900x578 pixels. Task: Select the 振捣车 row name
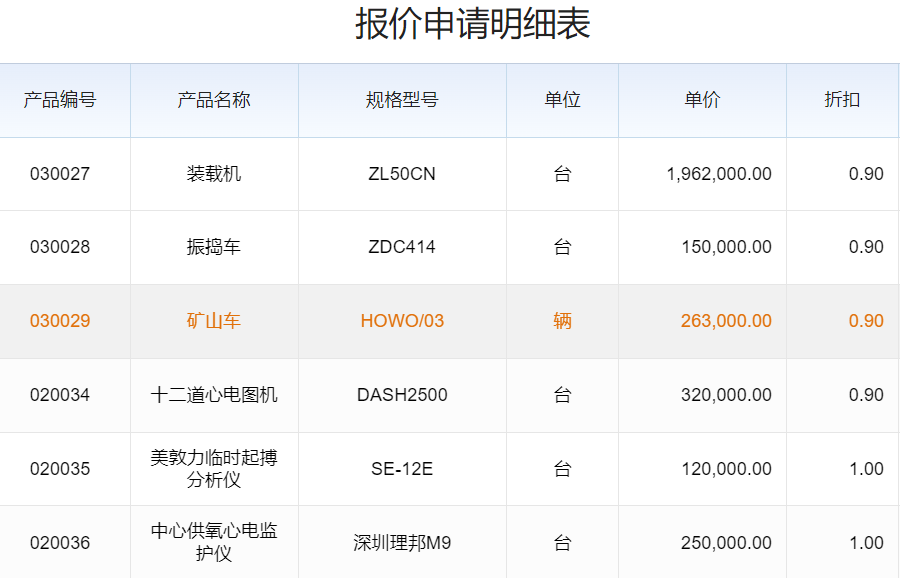click(214, 247)
